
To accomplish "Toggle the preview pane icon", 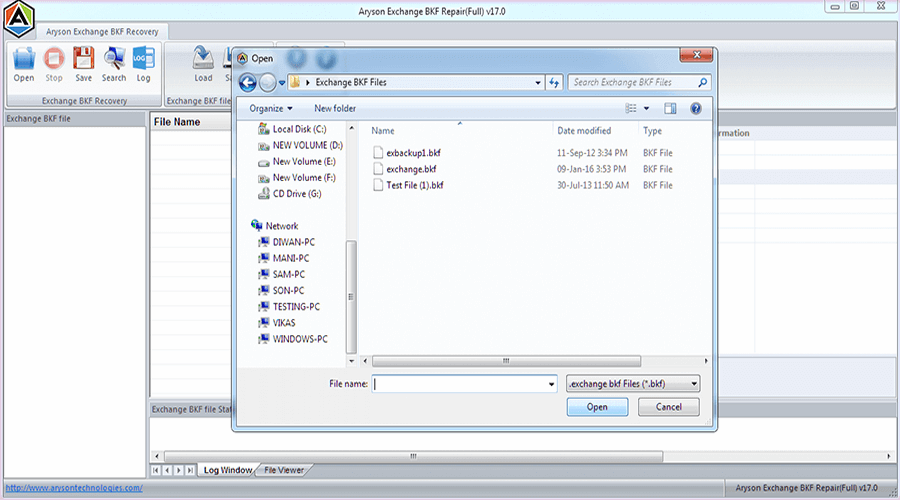I will (x=670, y=108).
